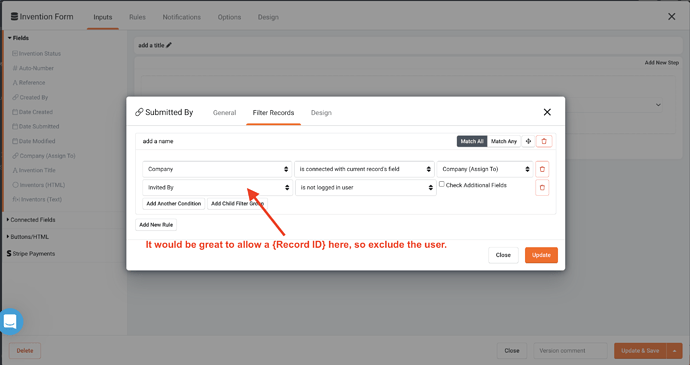
Task: Close the Submitted By dialog with the X
Action: 547,112
